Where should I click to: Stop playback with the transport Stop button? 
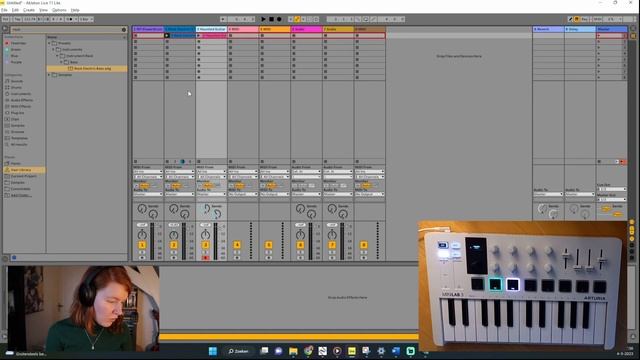tap(271, 19)
